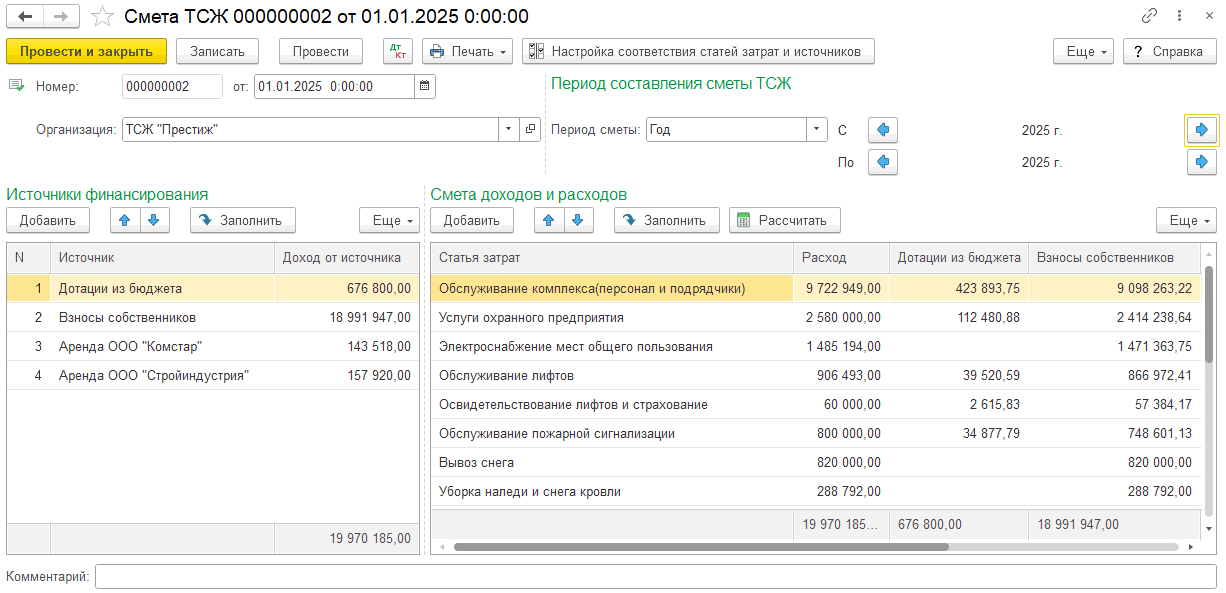1226x593 pixels.
Task: Move source row up in Источники финансирования
Action: point(125,220)
